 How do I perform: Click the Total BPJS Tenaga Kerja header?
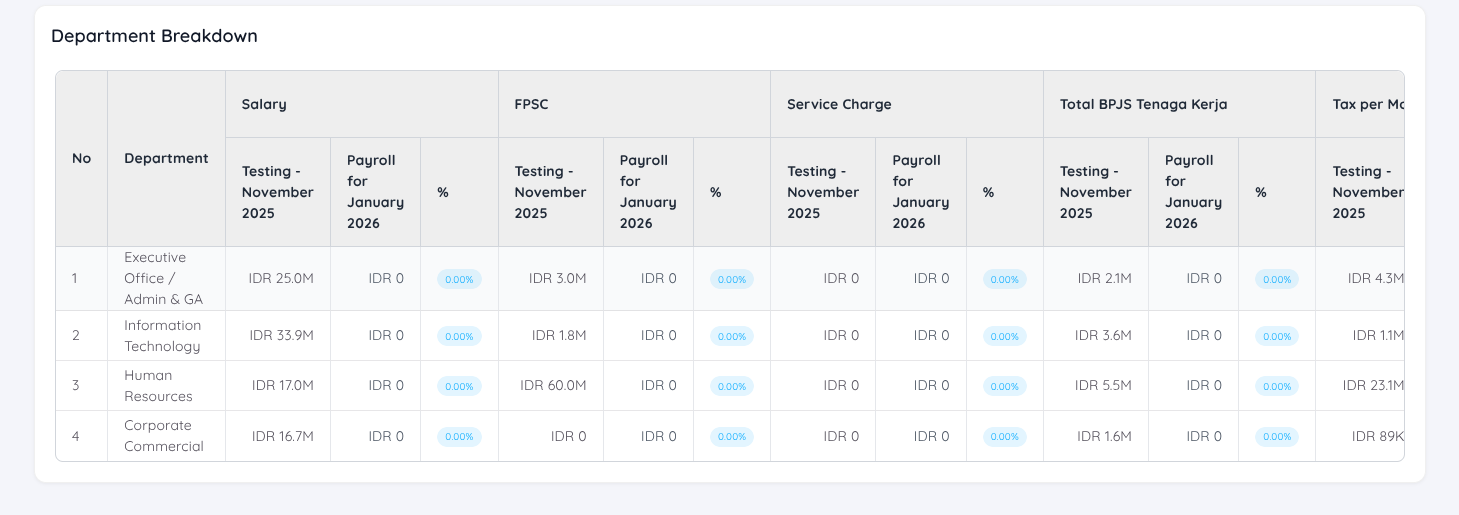tap(1143, 104)
